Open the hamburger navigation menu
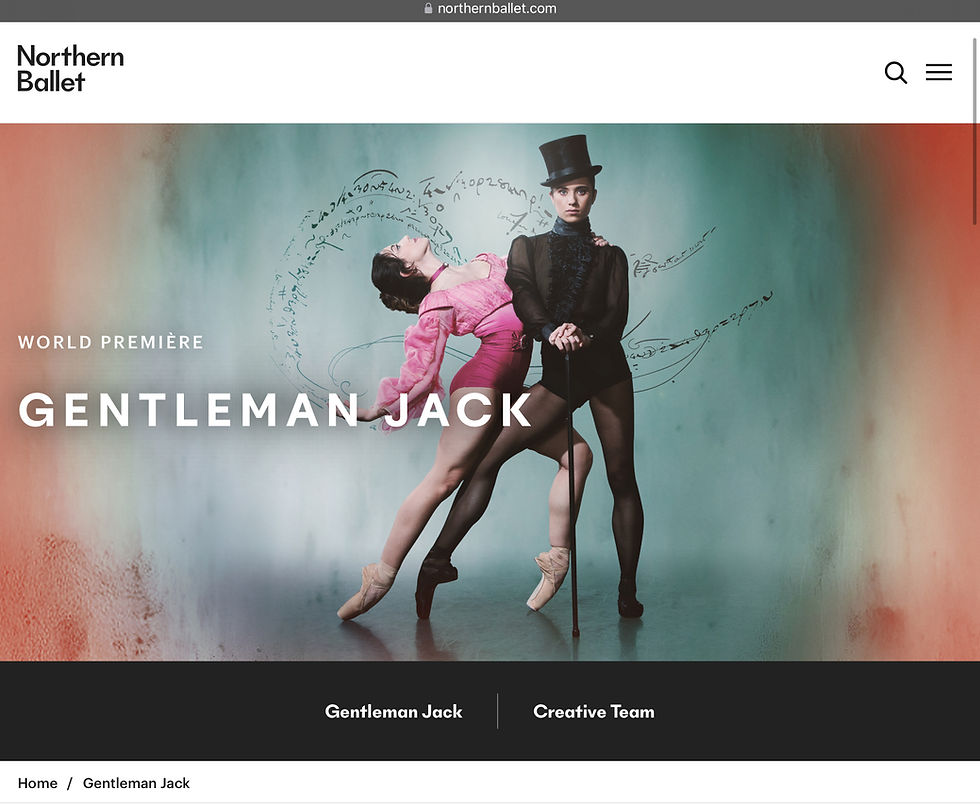This screenshot has width=980, height=805. 939,72
